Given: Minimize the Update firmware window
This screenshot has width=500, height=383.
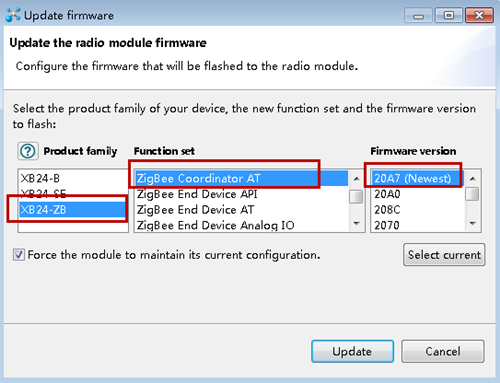Looking at the screenshot, I should click(419, 16).
